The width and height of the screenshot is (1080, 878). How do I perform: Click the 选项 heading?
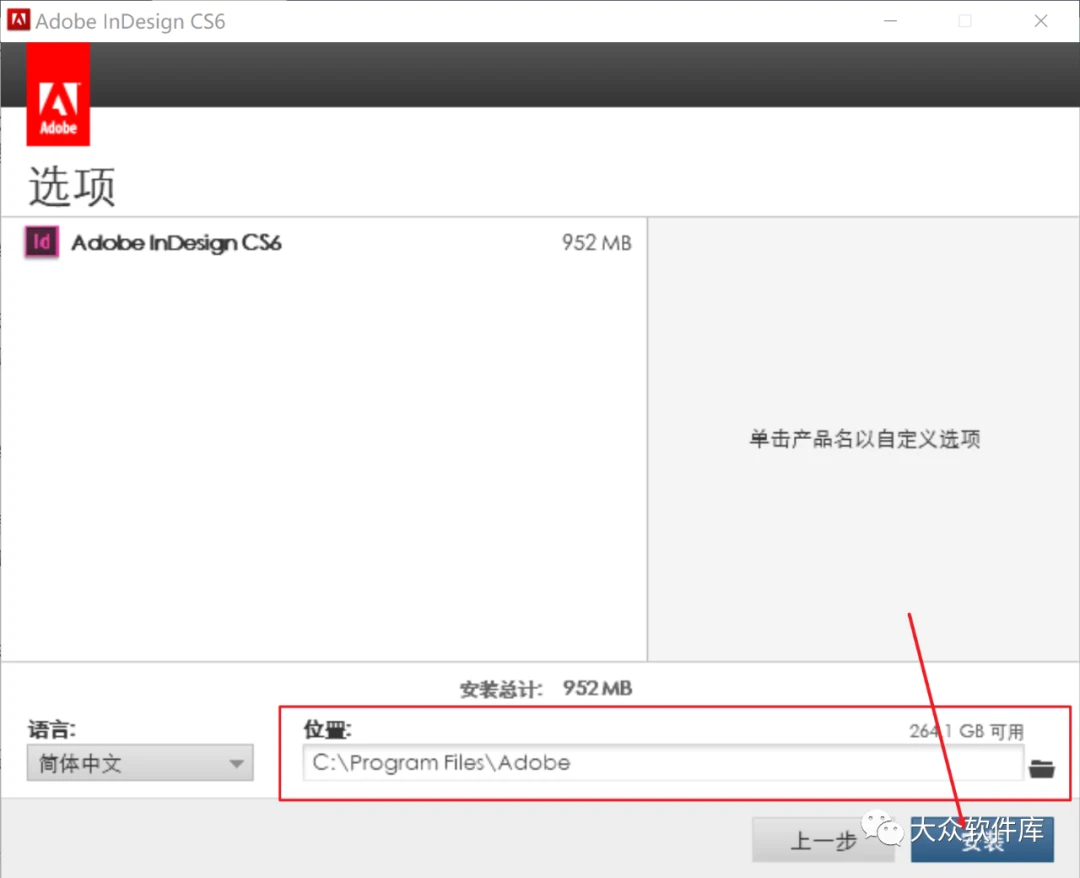[x=72, y=186]
